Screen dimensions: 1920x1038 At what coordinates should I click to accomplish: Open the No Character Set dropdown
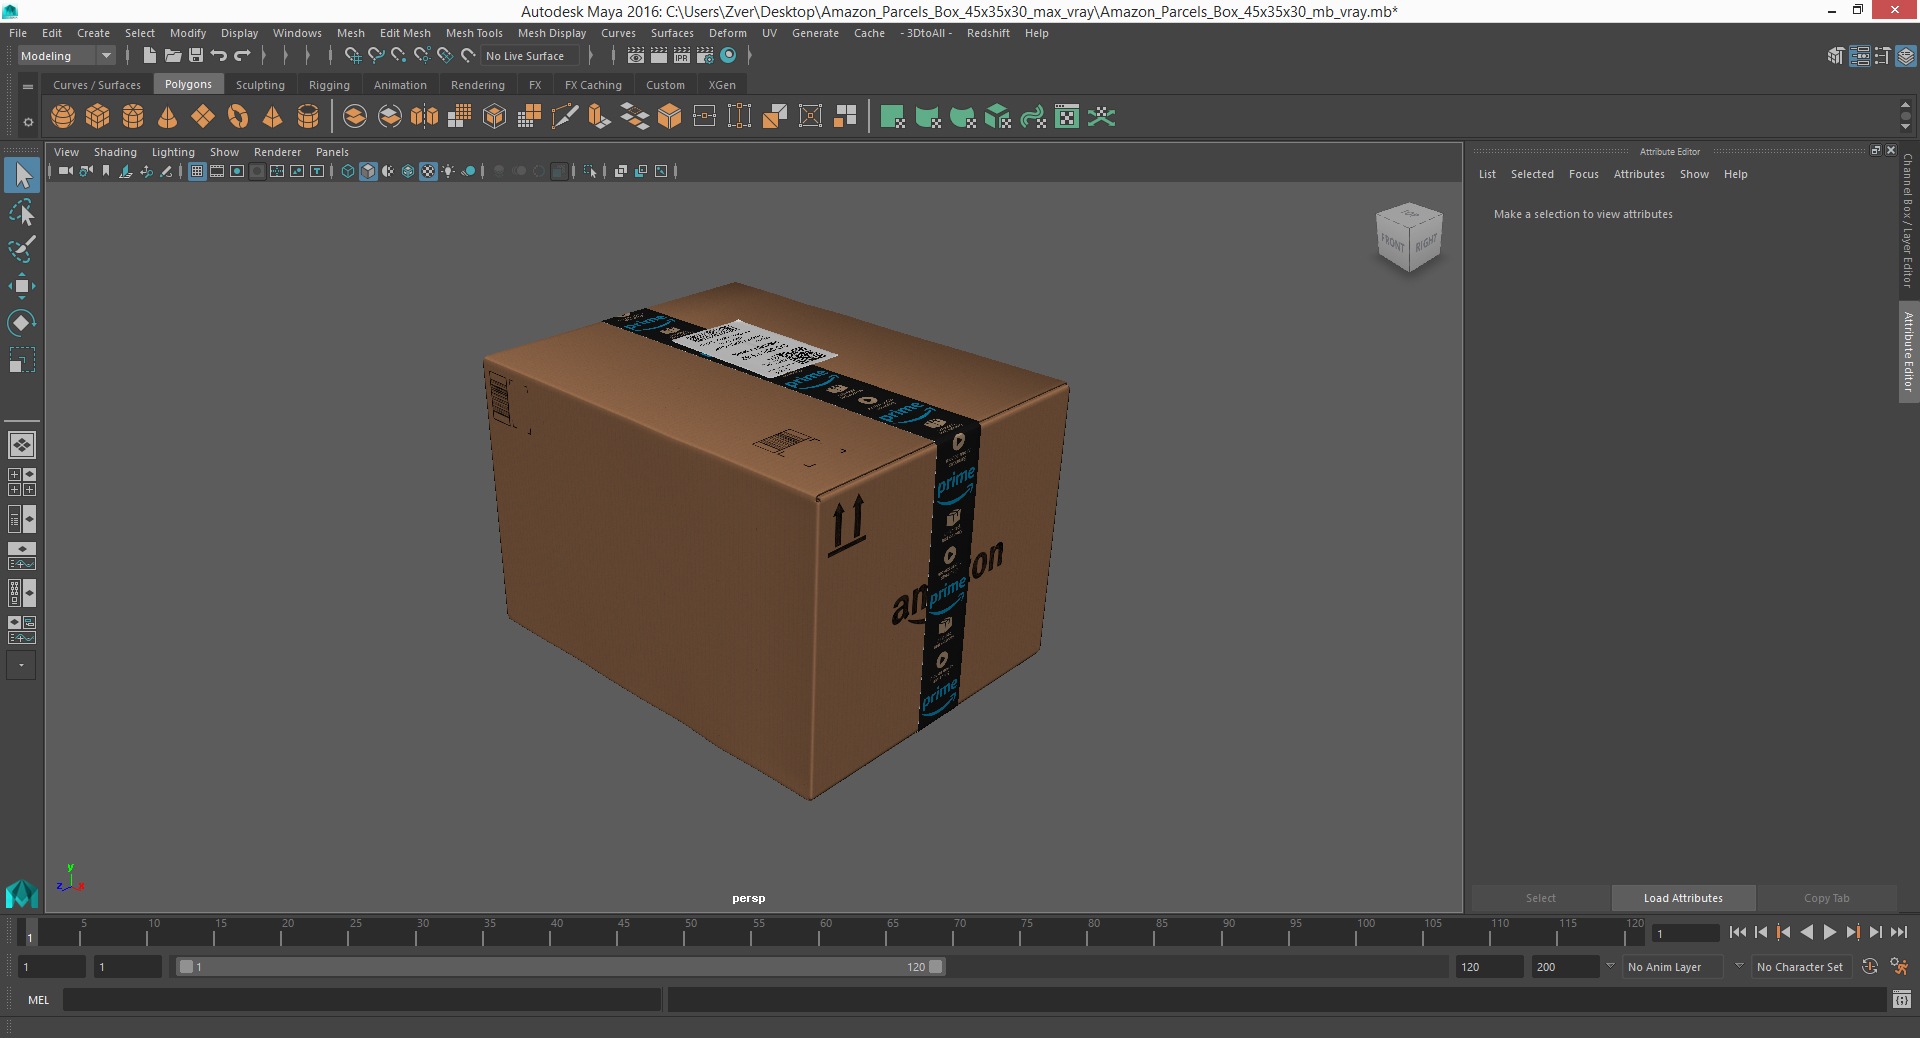pyautogui.click(x=1802, y=967)
